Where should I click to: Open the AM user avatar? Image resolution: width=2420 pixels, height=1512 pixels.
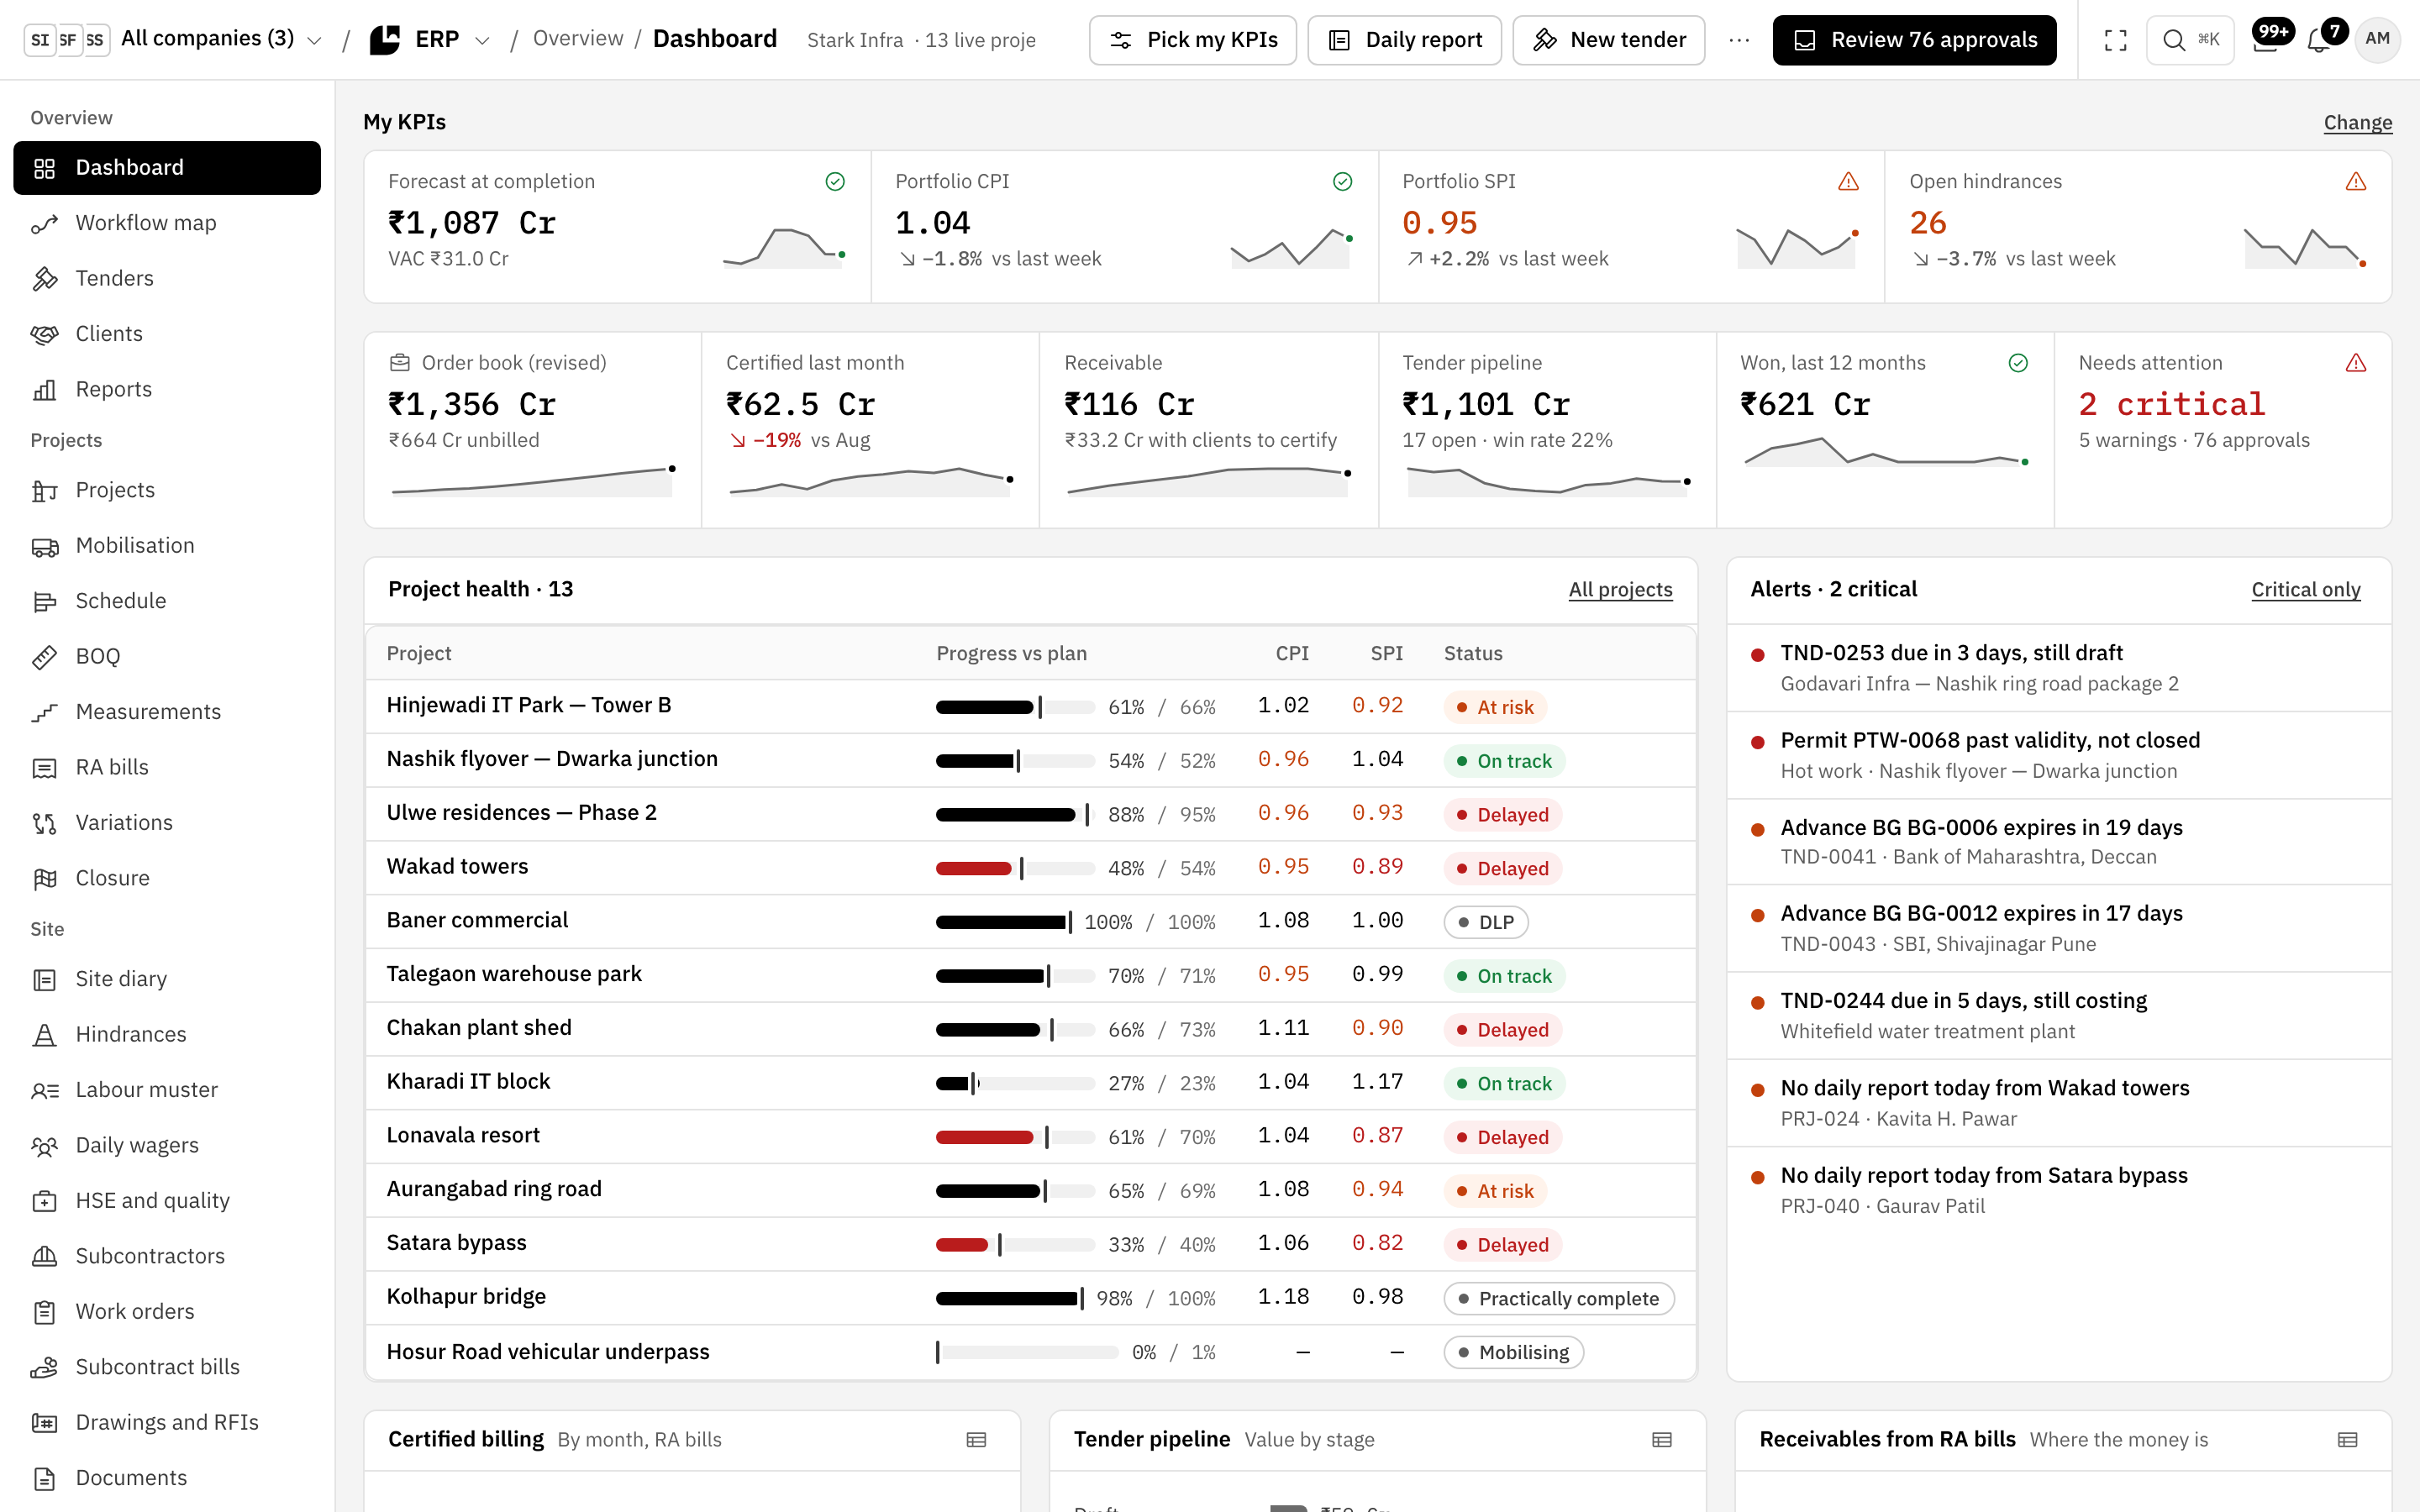coord(2377,40)
